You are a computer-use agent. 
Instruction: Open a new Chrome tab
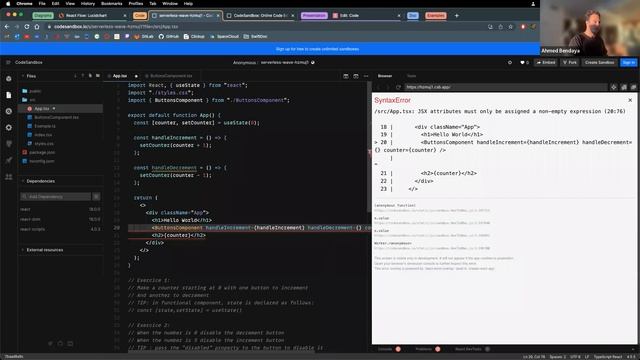tap(457, 16)
